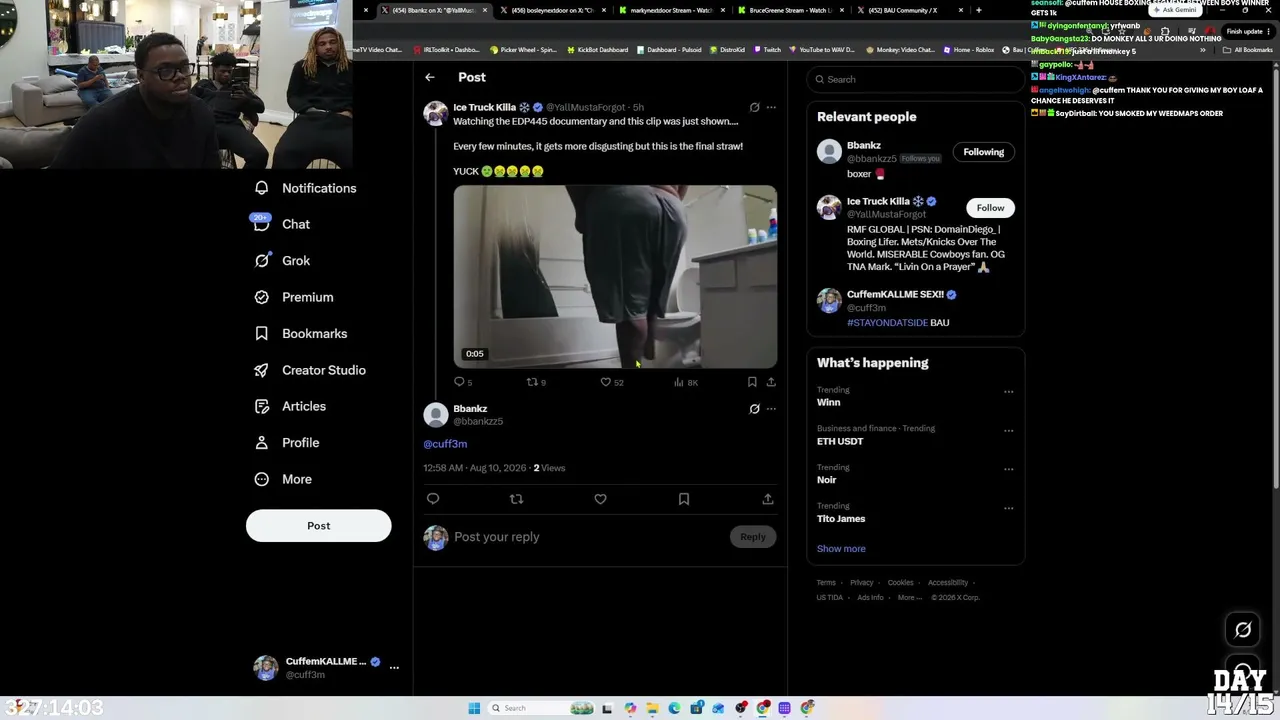Open the Accessibility footer link
The image size is (1280, 720).
tap(948, 583)
